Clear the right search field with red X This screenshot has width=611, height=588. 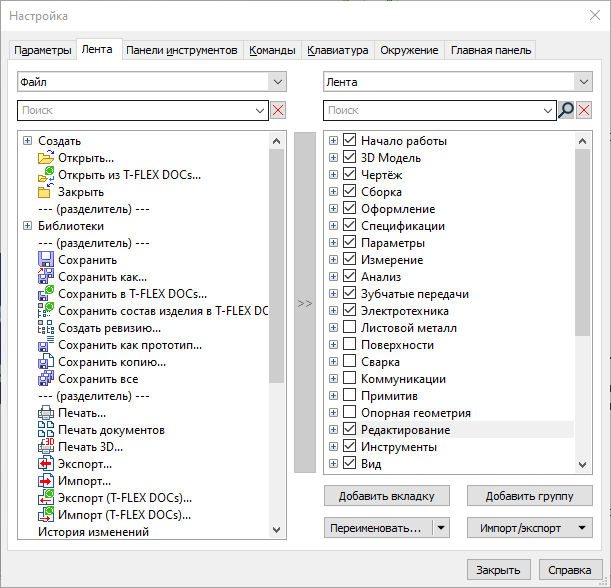click(584, 110)
